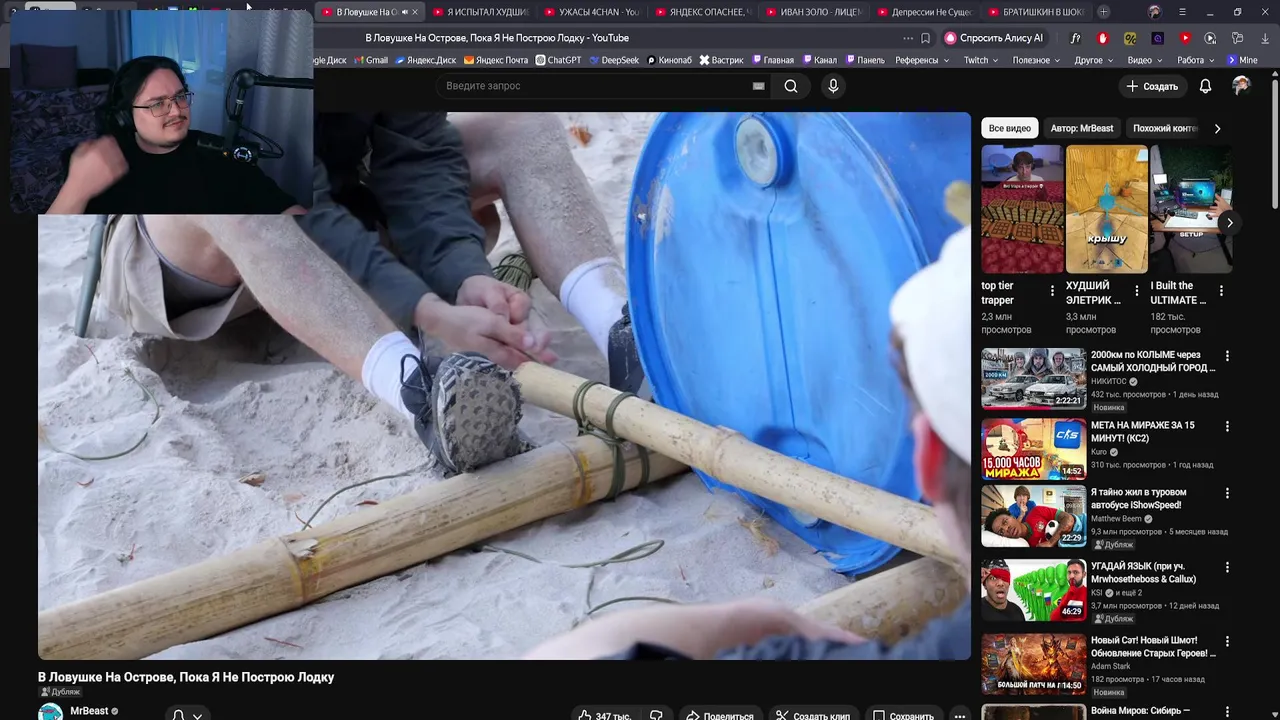Click the f? extension icon
Viewport: 1280px width, 720px height.
(1075, 38)
